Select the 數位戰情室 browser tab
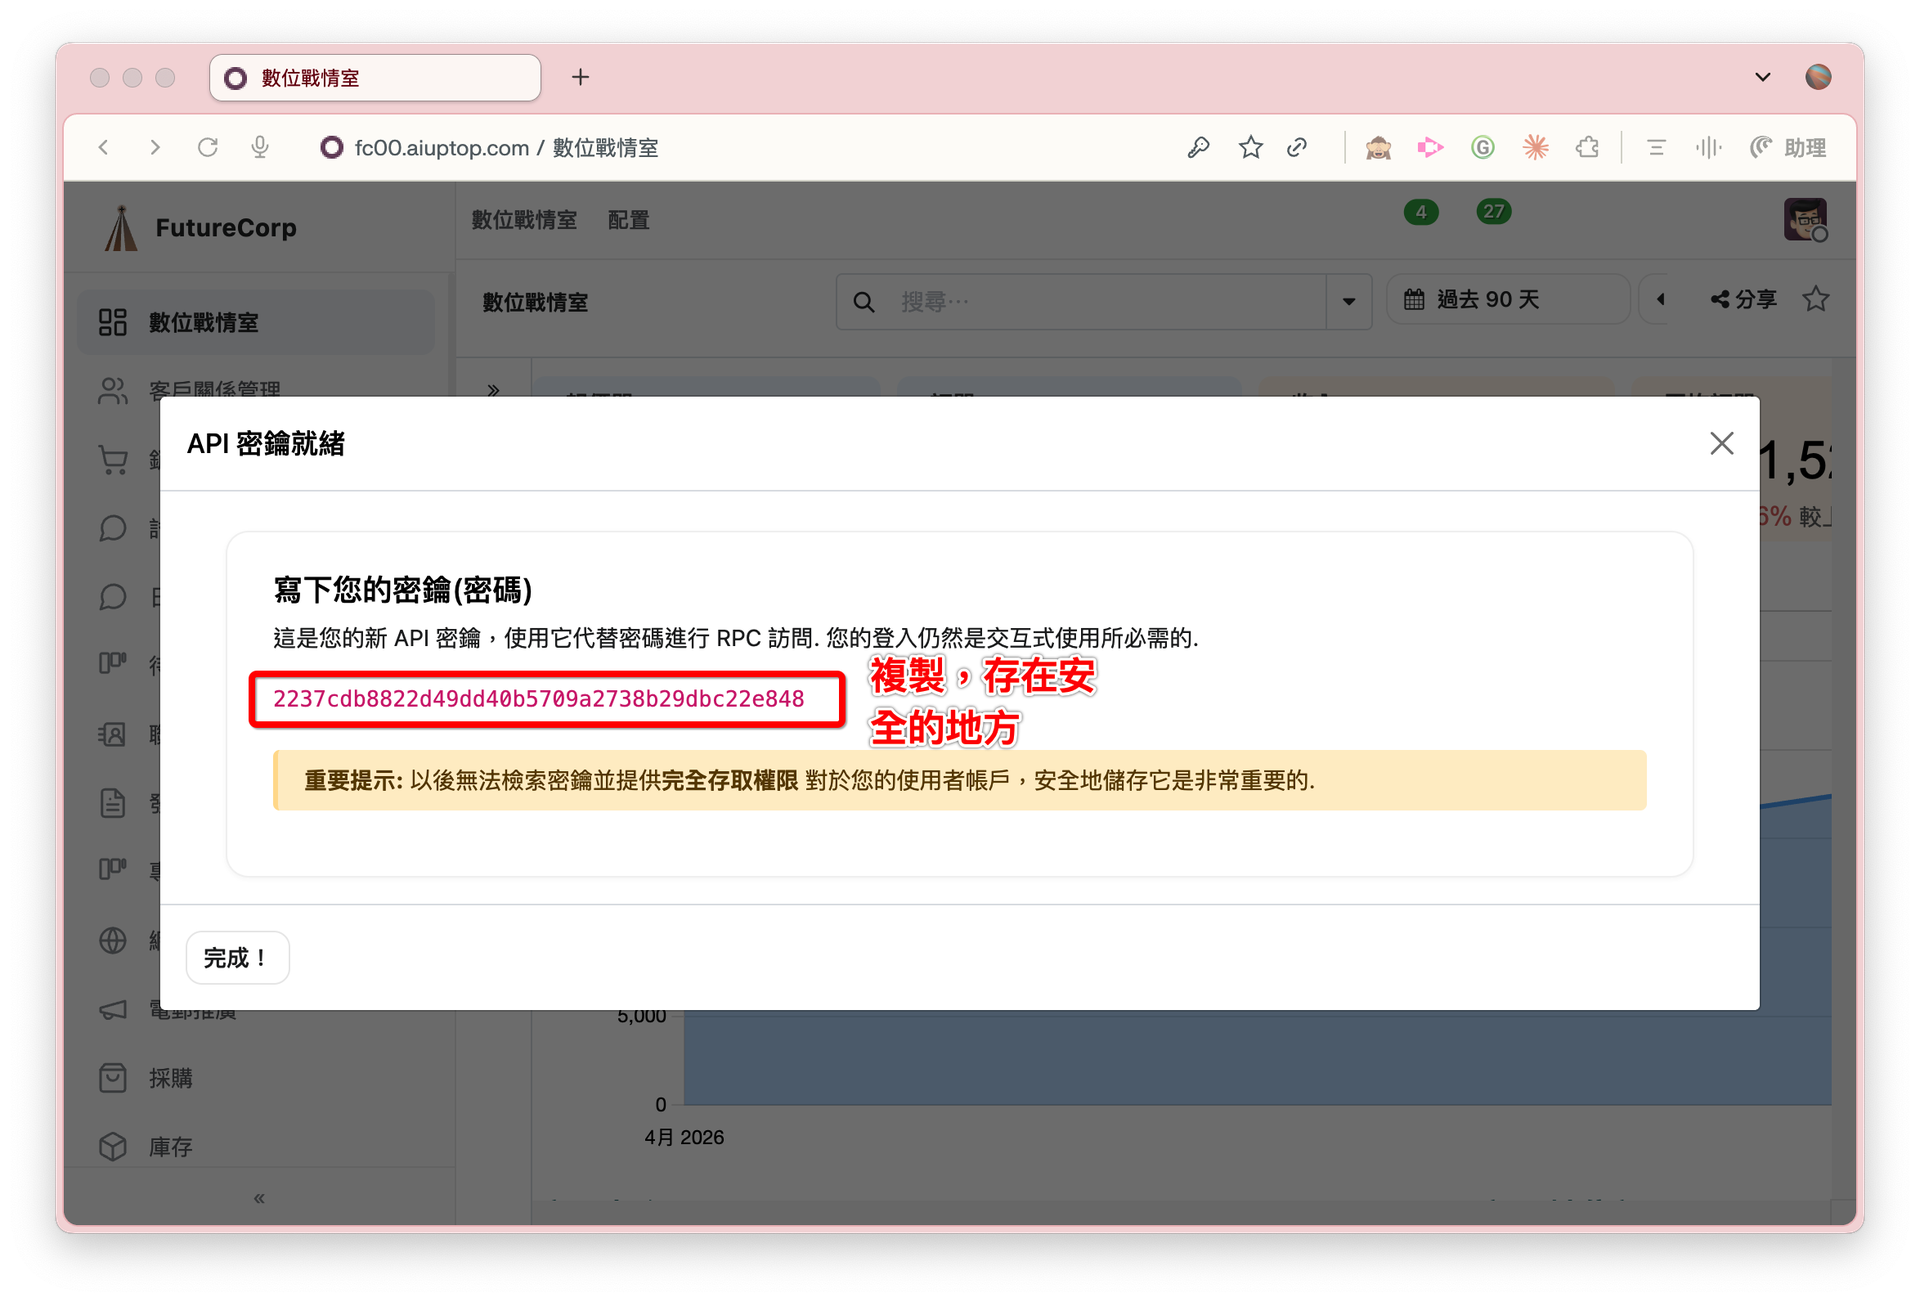Image resolution: width=1920 pixels, height=1302 pixels. pos(375,78)
